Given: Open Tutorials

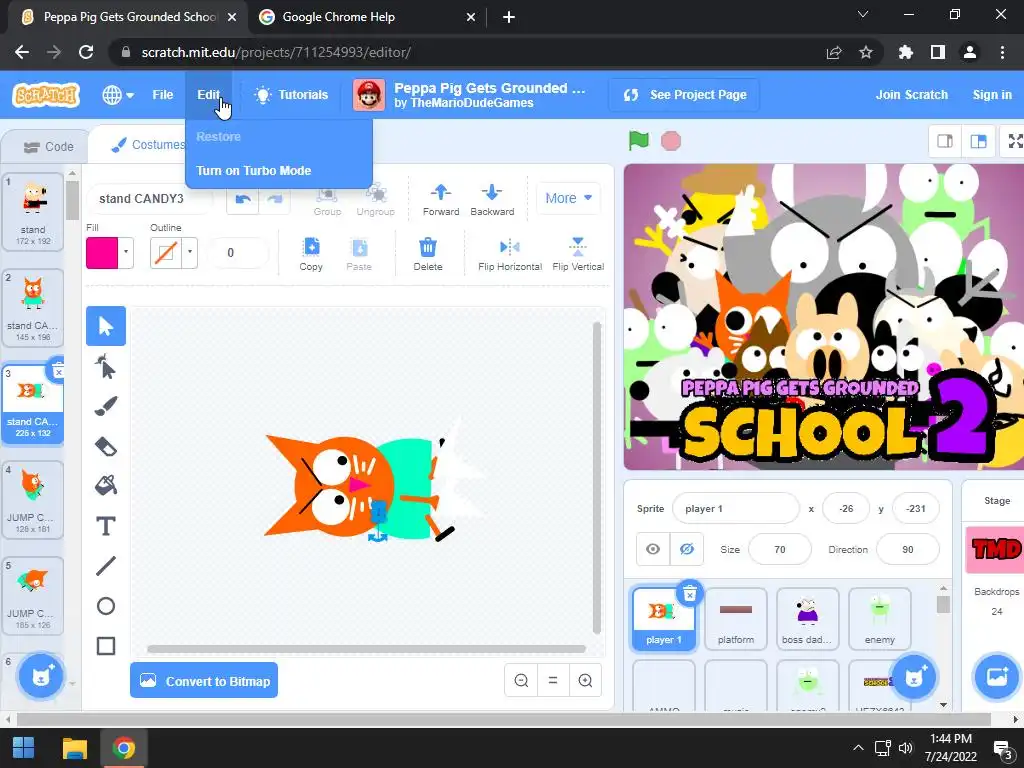Looking at the screenshot, I should 291,95.
